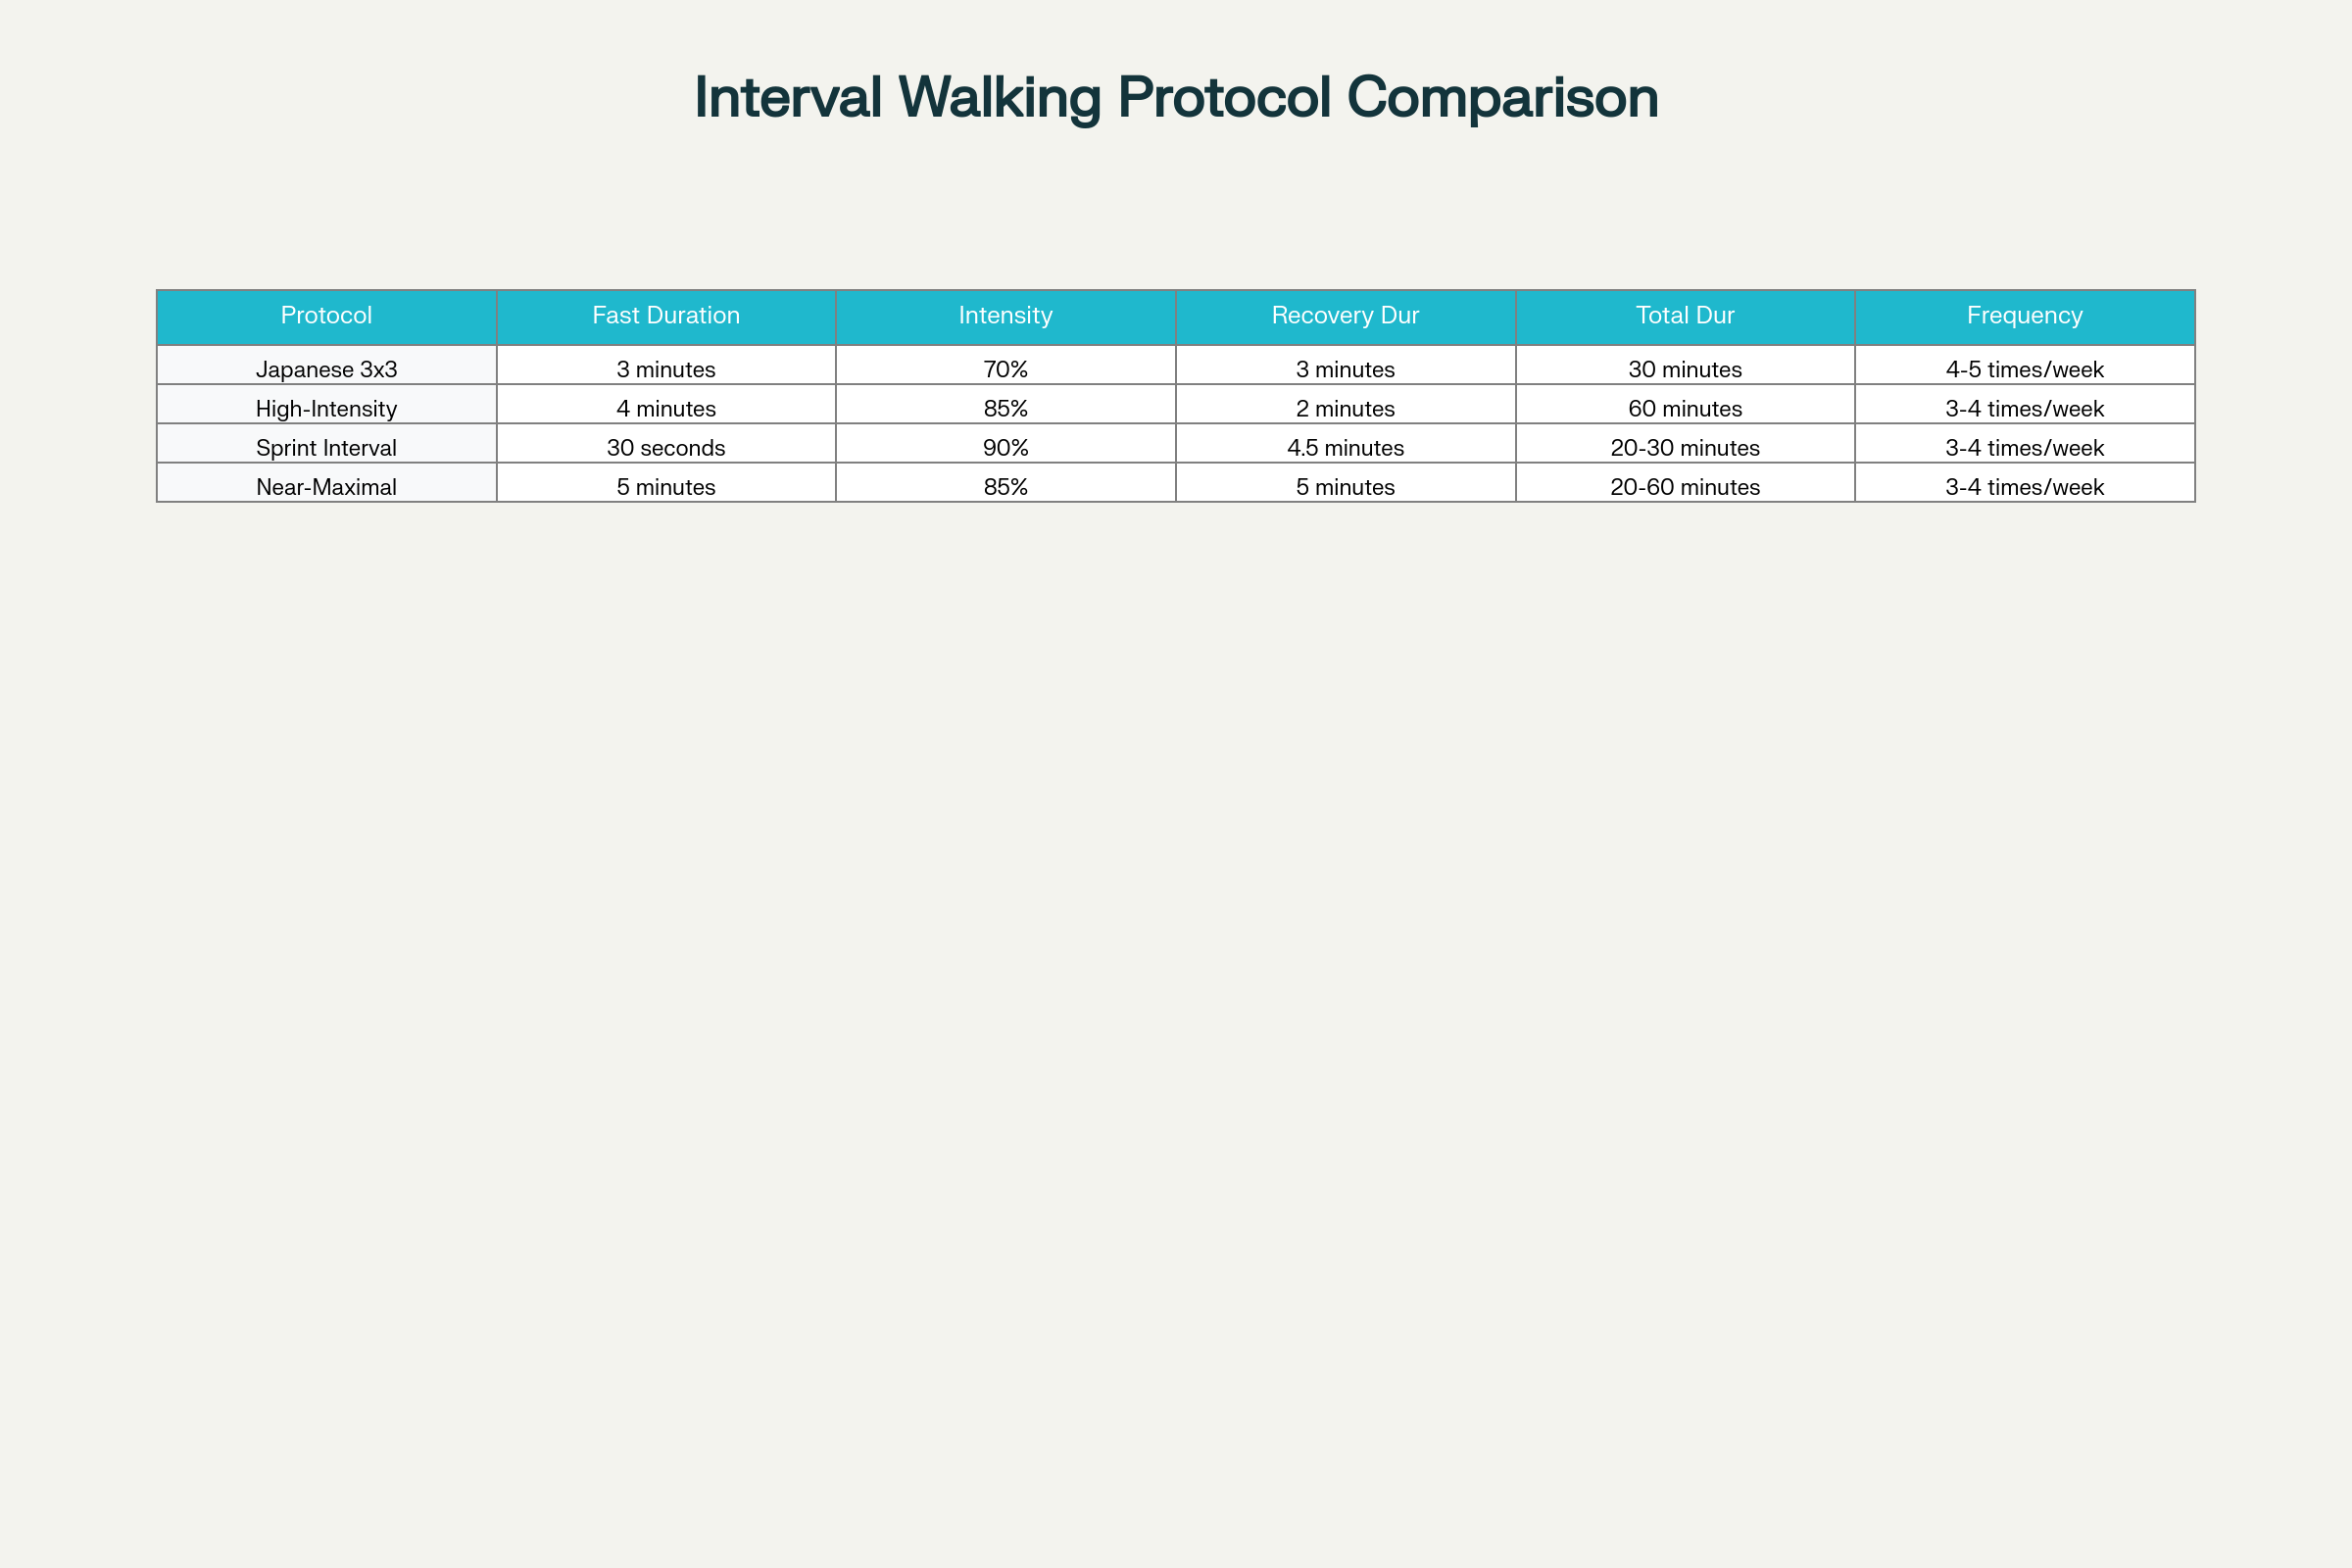Click the chart title Interval Walking Protocol Comparison

[1176, 98]
